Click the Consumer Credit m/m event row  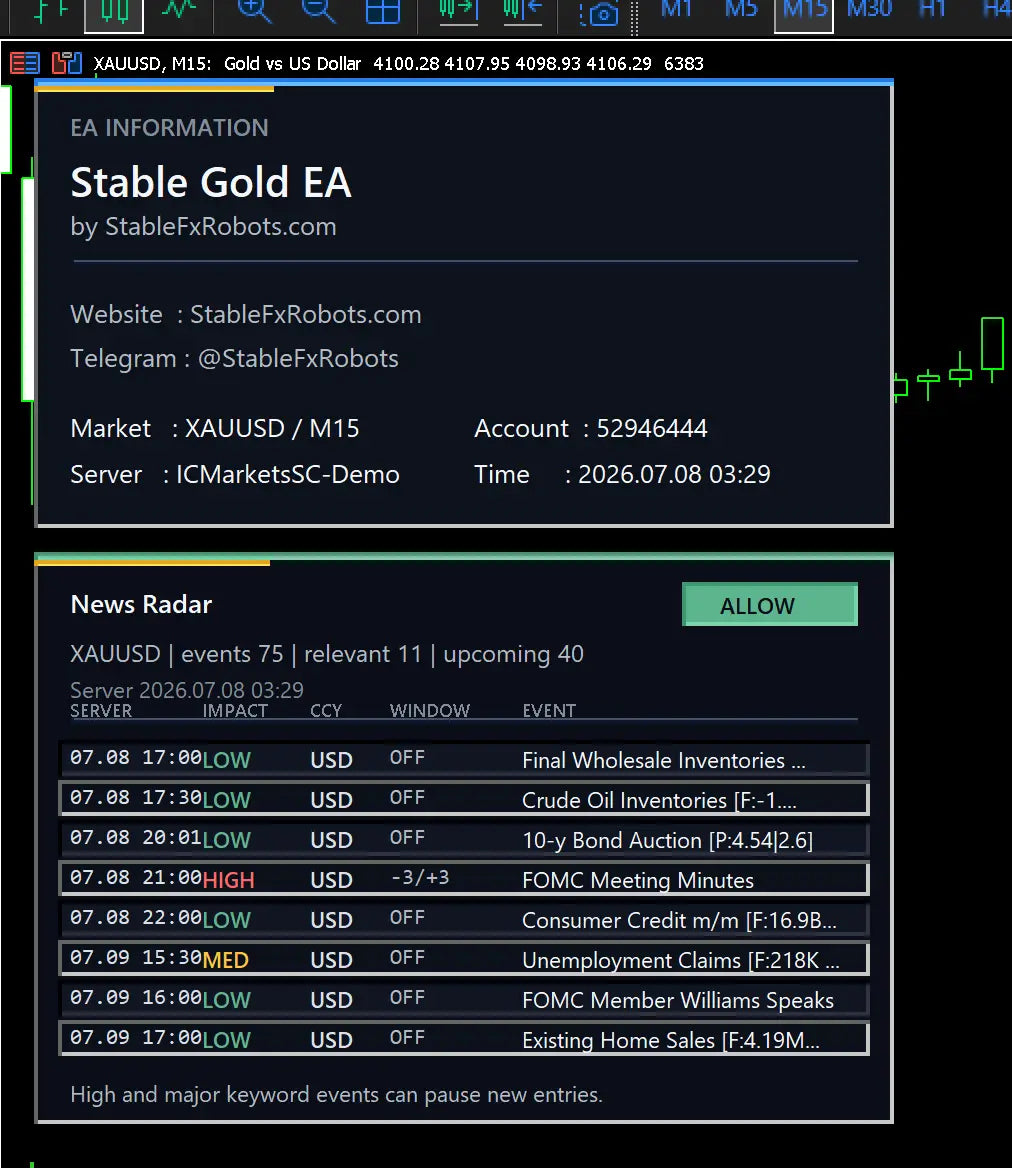pos(464,920)
